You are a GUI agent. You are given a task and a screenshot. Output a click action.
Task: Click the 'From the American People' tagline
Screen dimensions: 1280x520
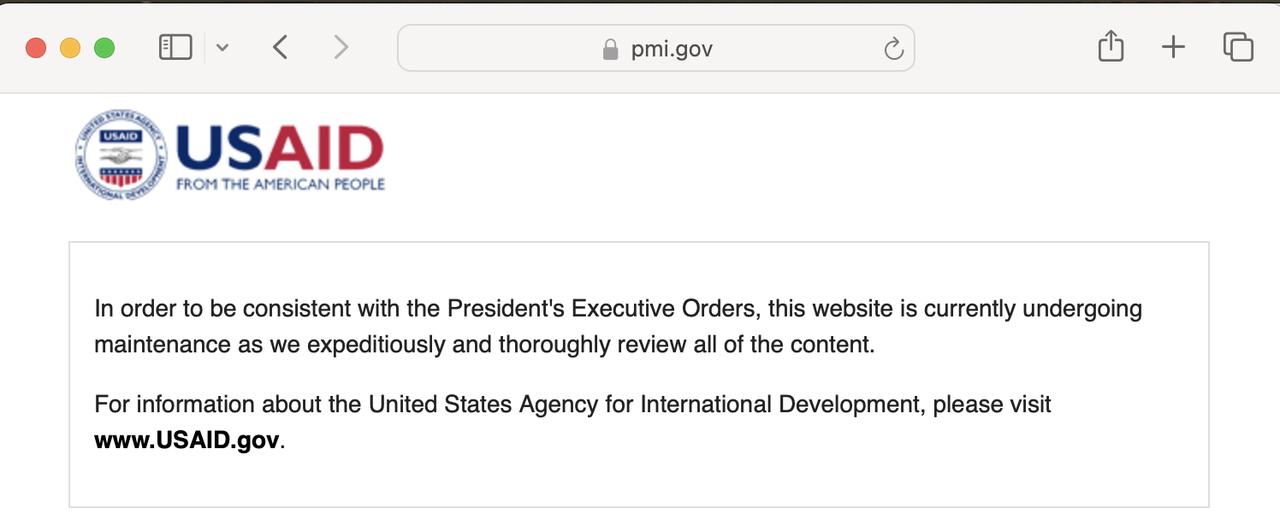pos(280,184)
